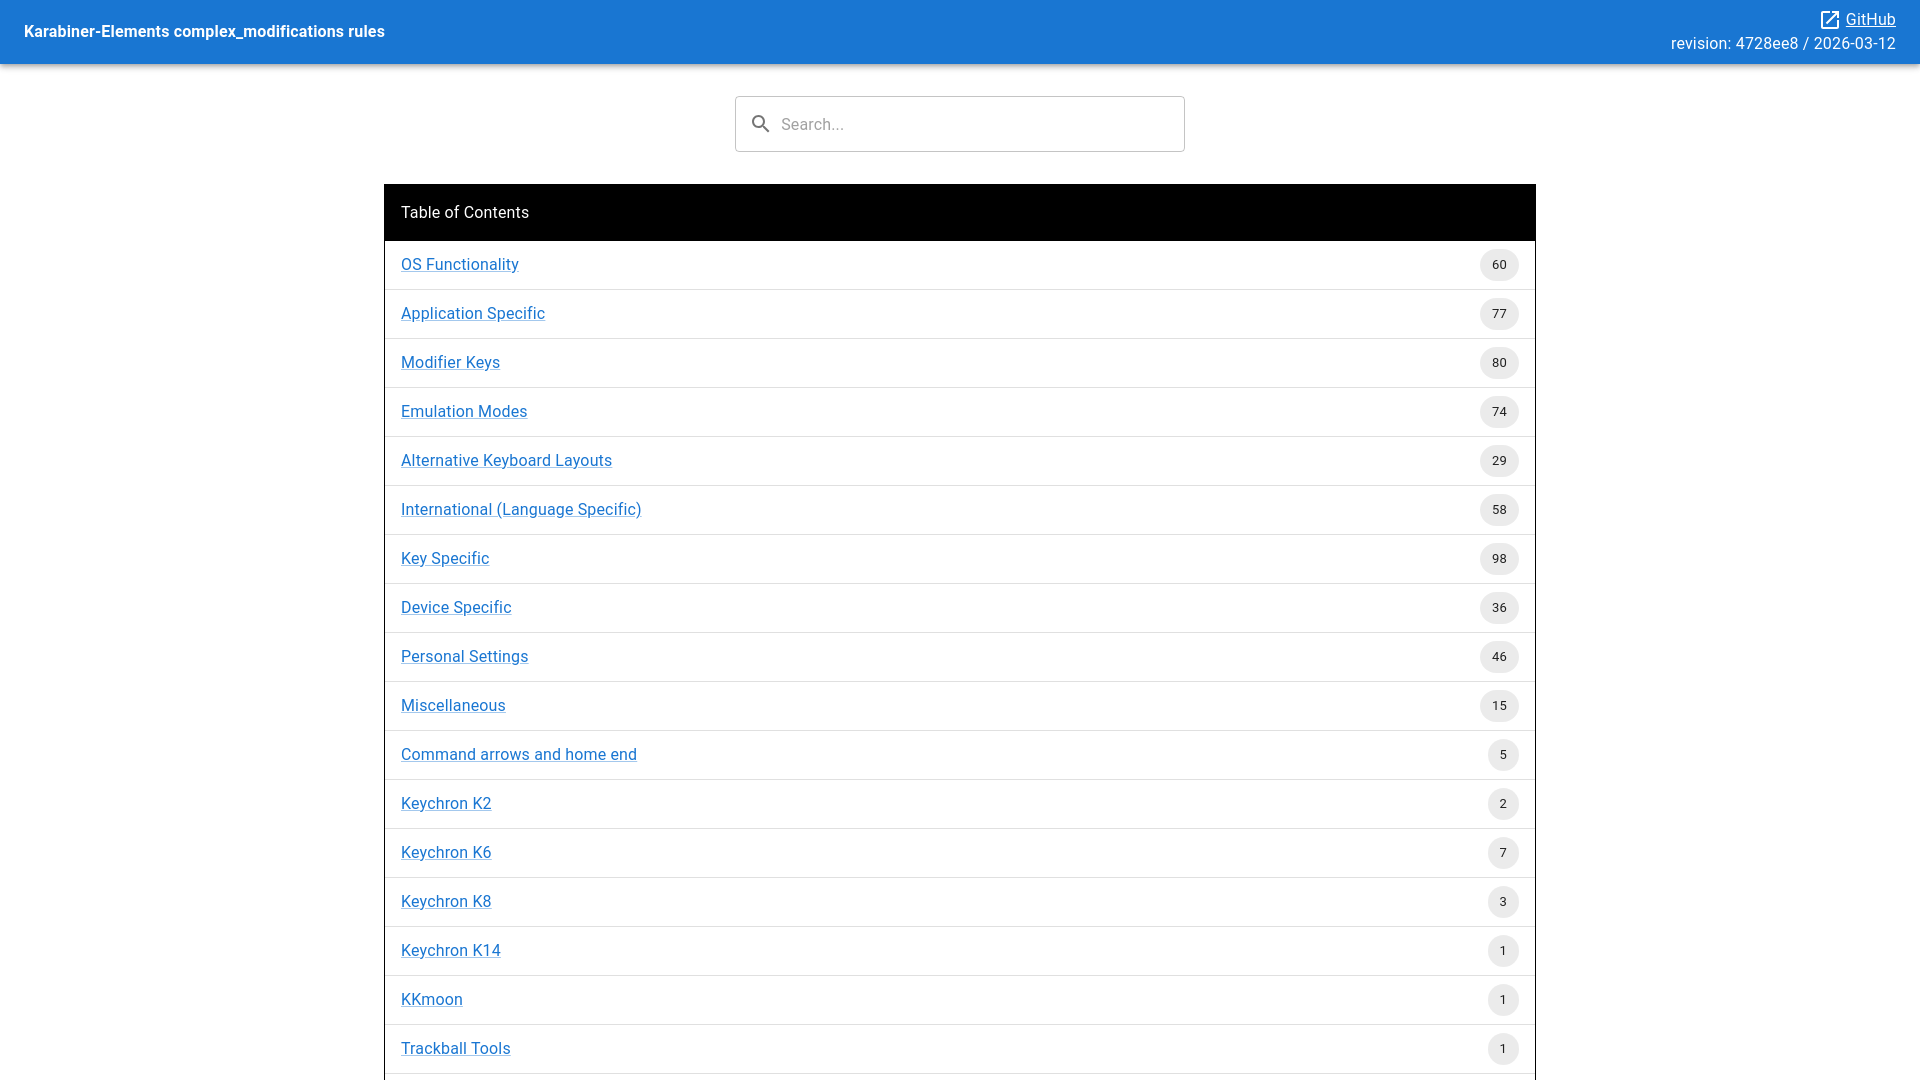1920x1080 pixels.
Task: Open Alternative Keyboard Layouts link
Action: pyautogui.click(x=506, y=461)
